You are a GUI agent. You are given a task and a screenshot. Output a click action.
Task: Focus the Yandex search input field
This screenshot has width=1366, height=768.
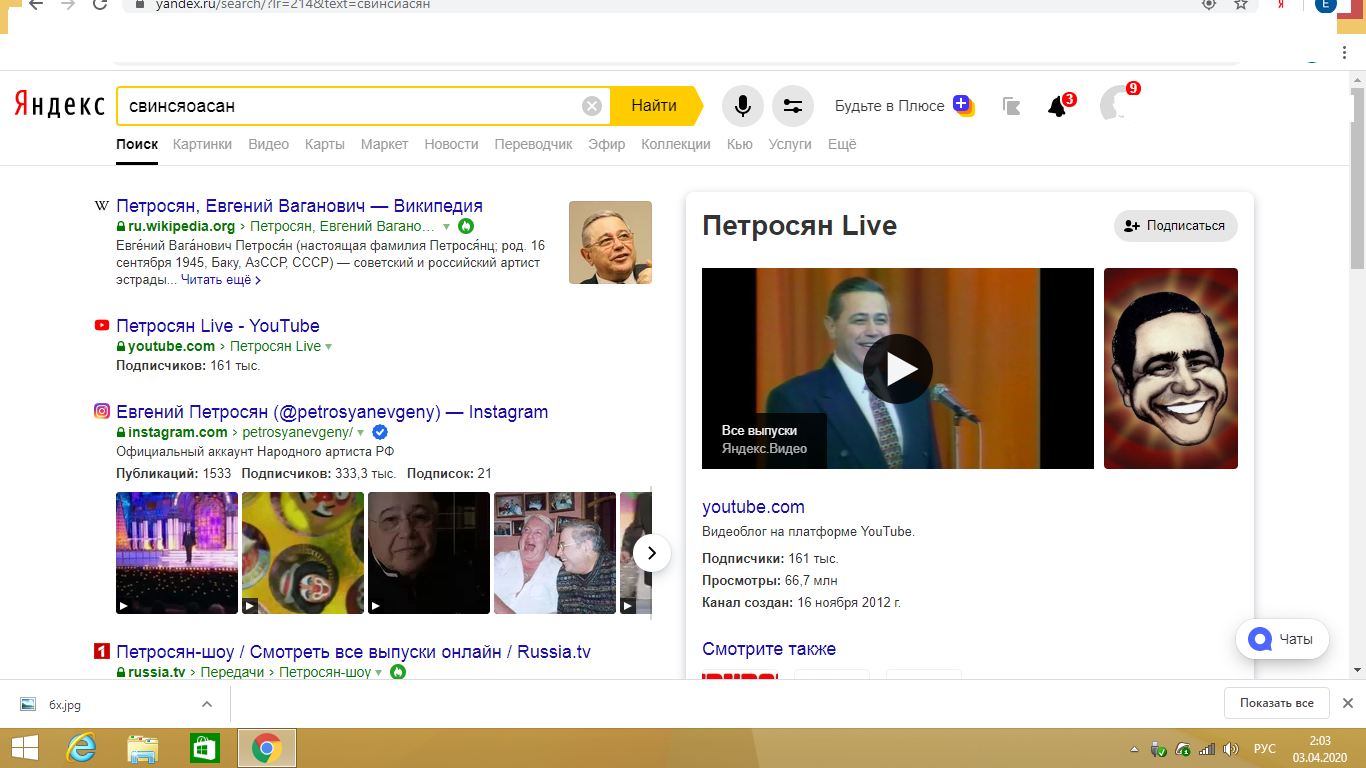tap(350, 106)
